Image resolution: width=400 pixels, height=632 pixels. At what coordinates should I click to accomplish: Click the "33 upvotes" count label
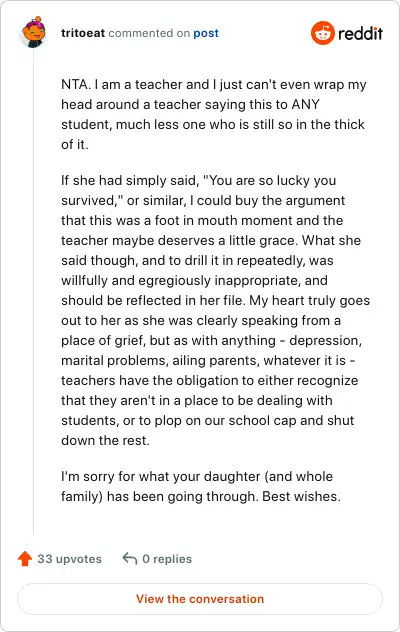pyautogui.click(x=69, y=559)
